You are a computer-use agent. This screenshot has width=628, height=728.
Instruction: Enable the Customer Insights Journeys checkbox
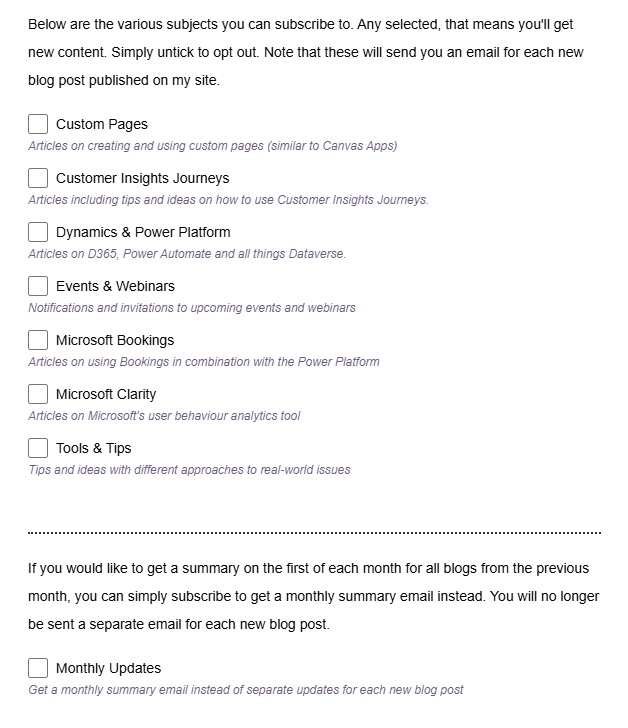(38, 178)
